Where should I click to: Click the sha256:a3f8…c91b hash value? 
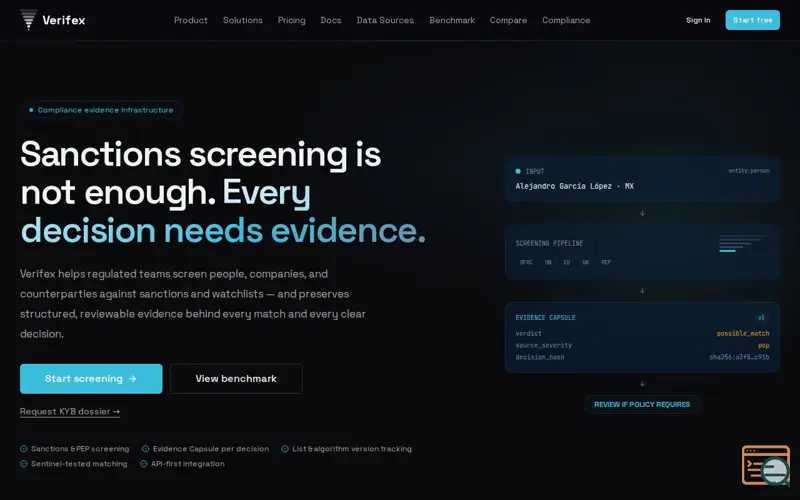coord(739,357)
